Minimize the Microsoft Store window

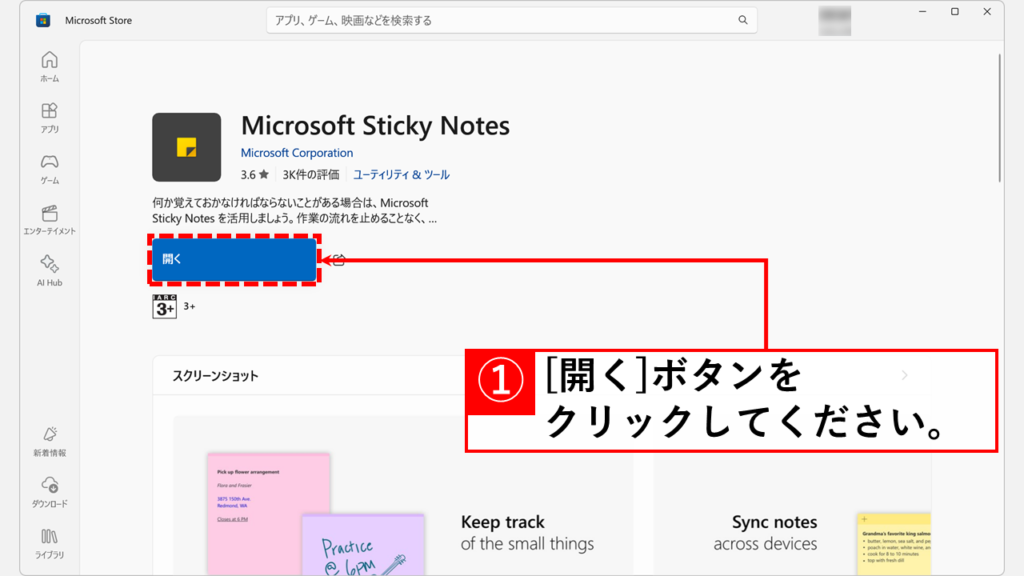pos(922,12)
